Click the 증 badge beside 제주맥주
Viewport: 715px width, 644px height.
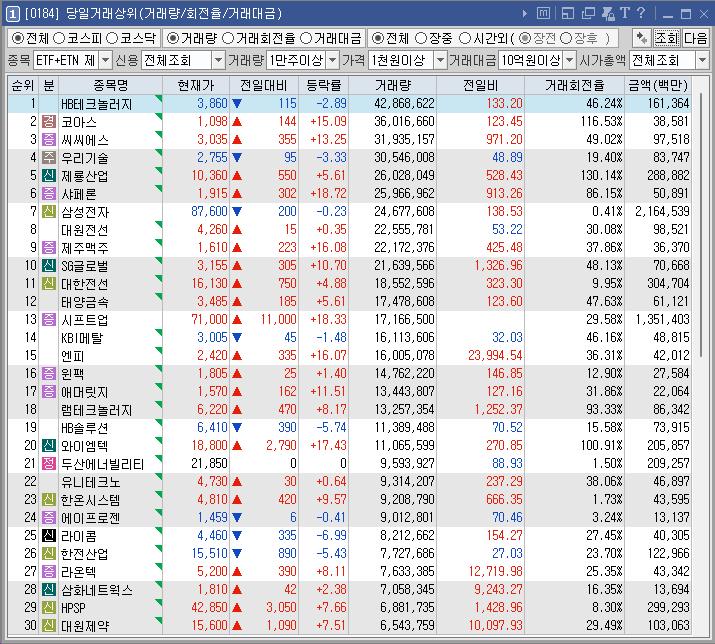coord(49,248)
